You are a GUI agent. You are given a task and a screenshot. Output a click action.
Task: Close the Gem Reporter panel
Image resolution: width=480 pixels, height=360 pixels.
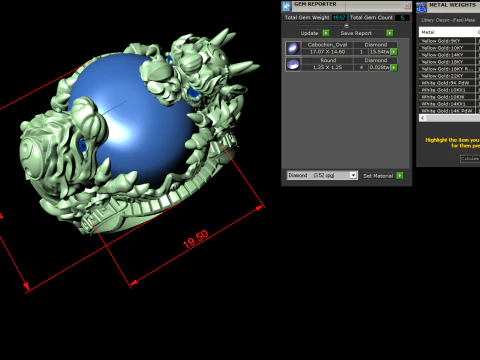coord(407,6)
